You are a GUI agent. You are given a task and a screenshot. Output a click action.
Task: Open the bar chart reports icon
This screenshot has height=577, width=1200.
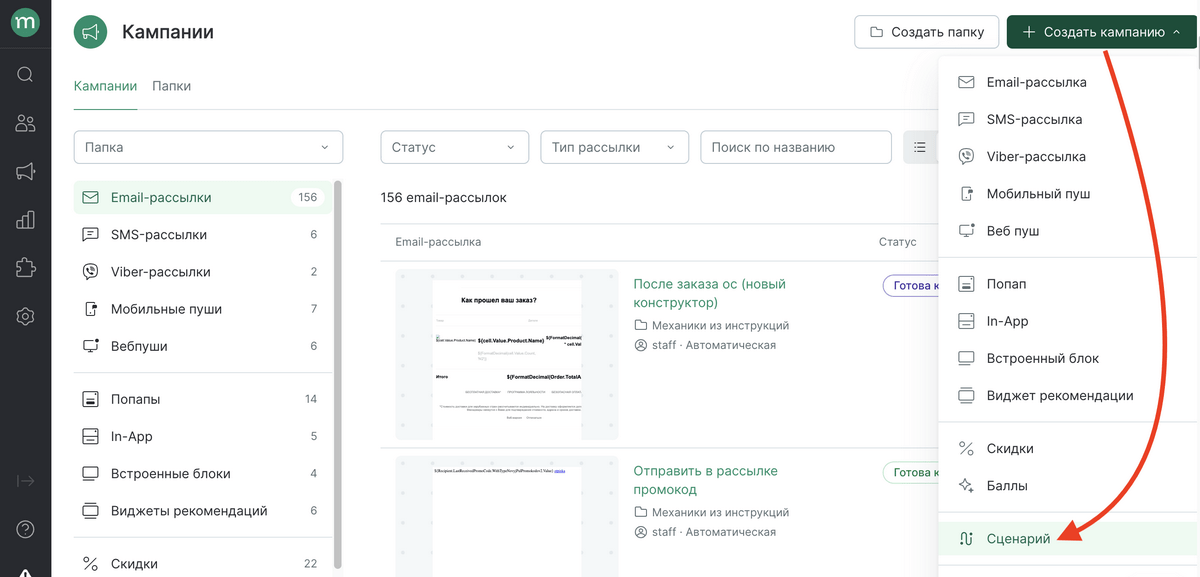click(25, 220)
